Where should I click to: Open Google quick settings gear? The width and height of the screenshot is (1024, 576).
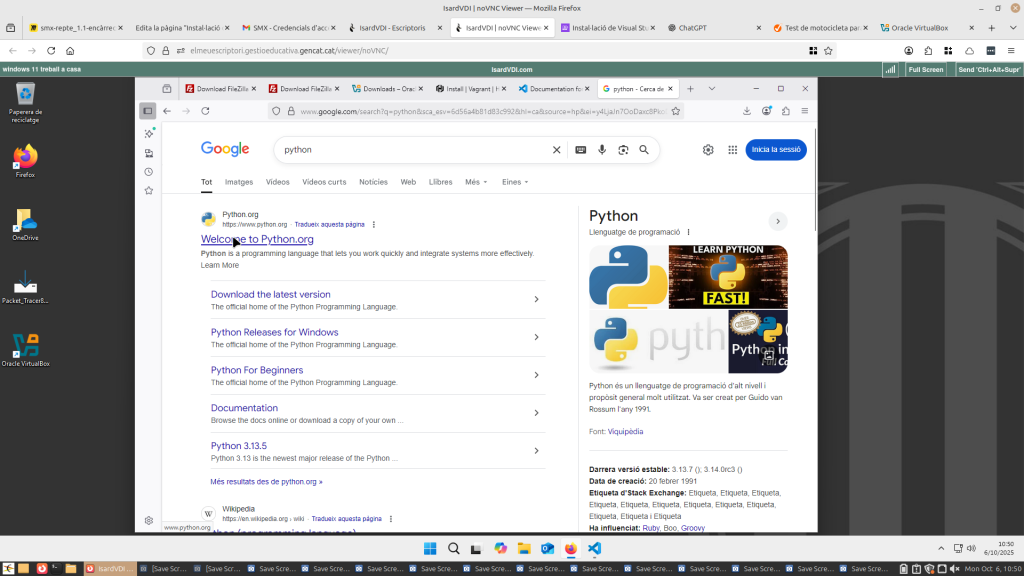(x=708, y=150)
